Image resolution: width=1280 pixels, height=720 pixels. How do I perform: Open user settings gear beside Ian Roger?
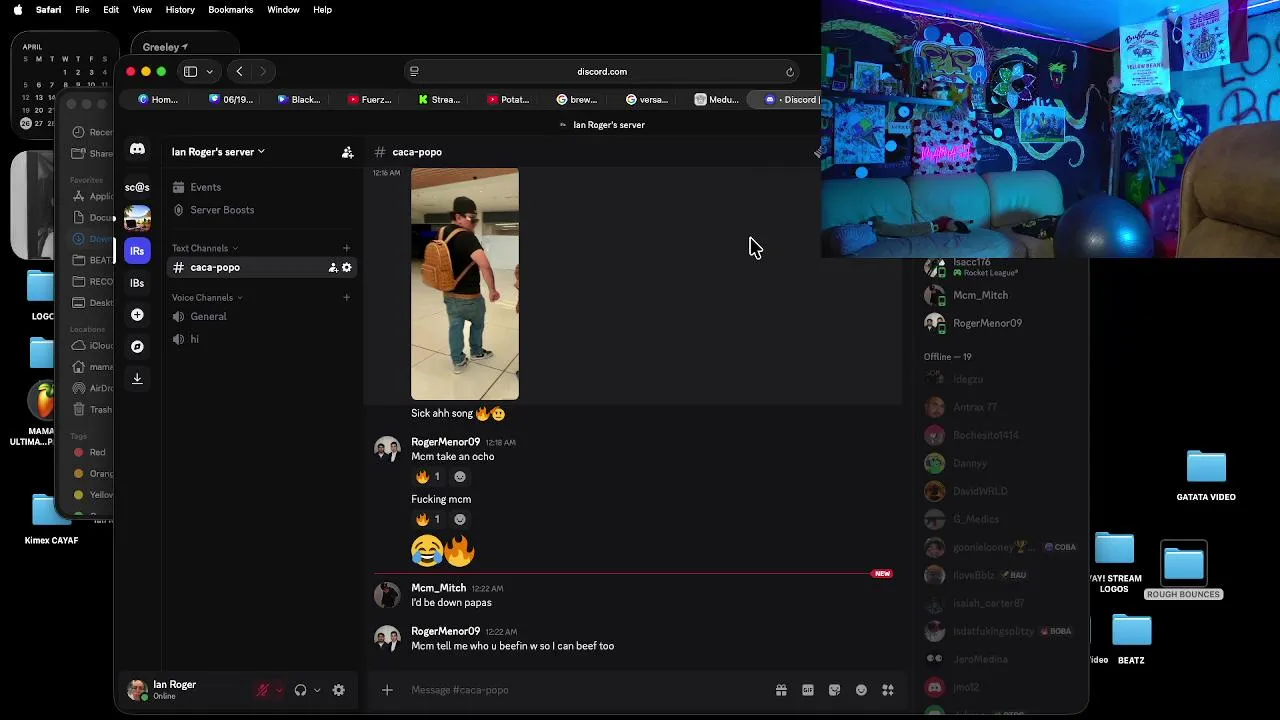[x=338, y=690]
